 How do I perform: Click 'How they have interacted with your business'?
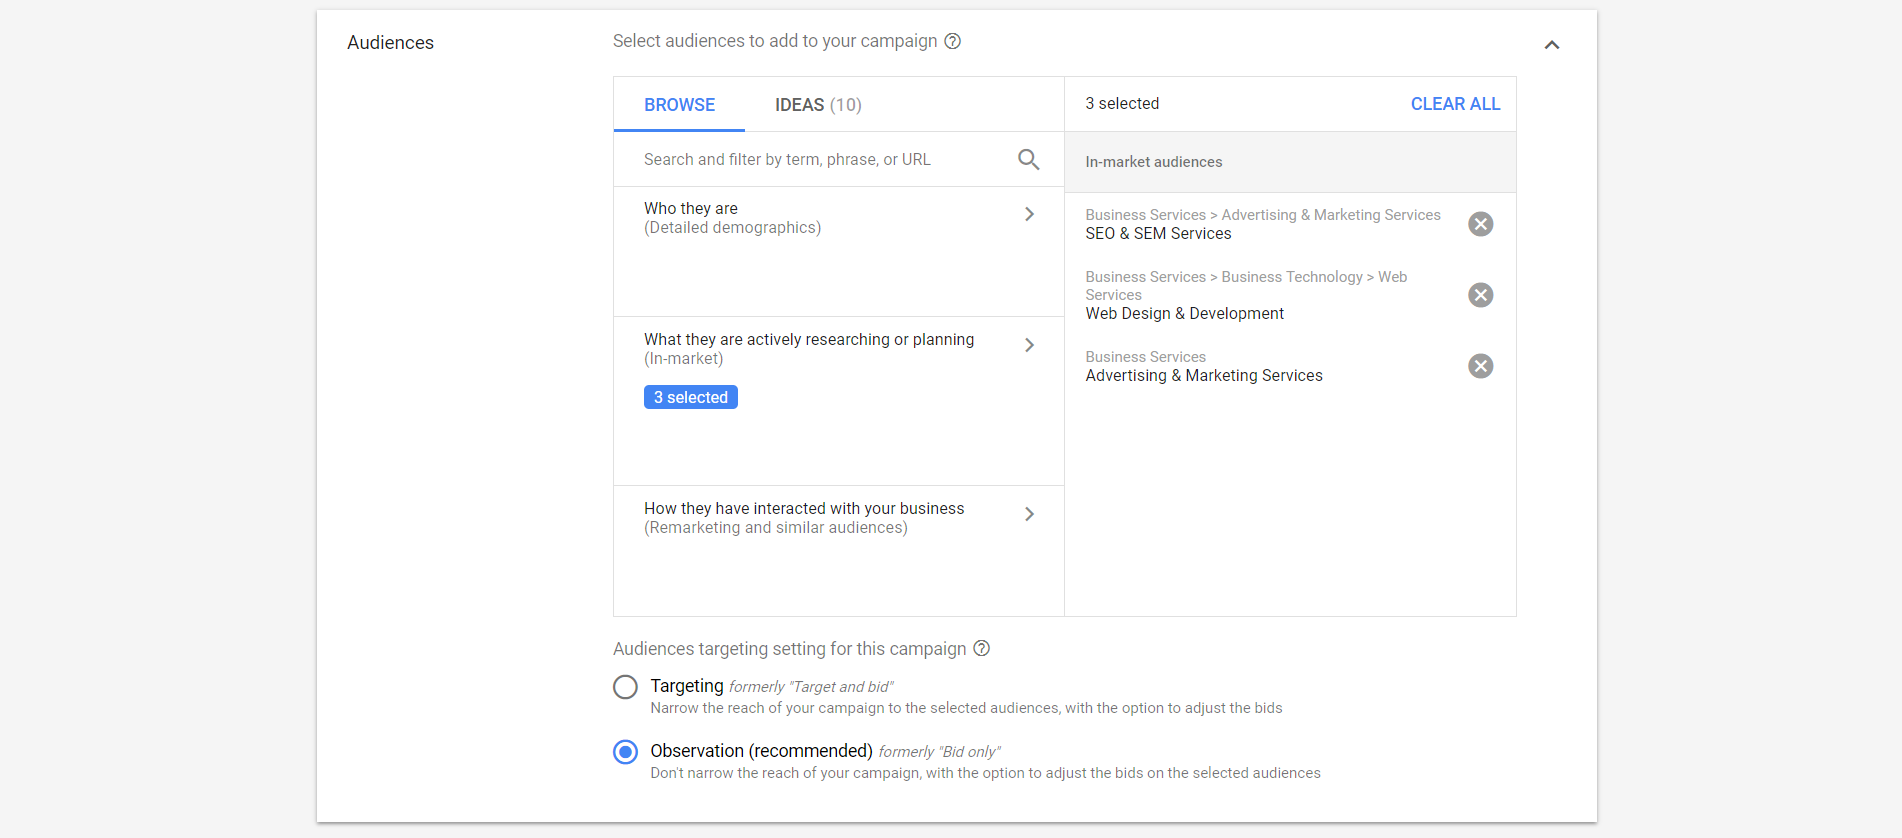click(x=804, y=509)
